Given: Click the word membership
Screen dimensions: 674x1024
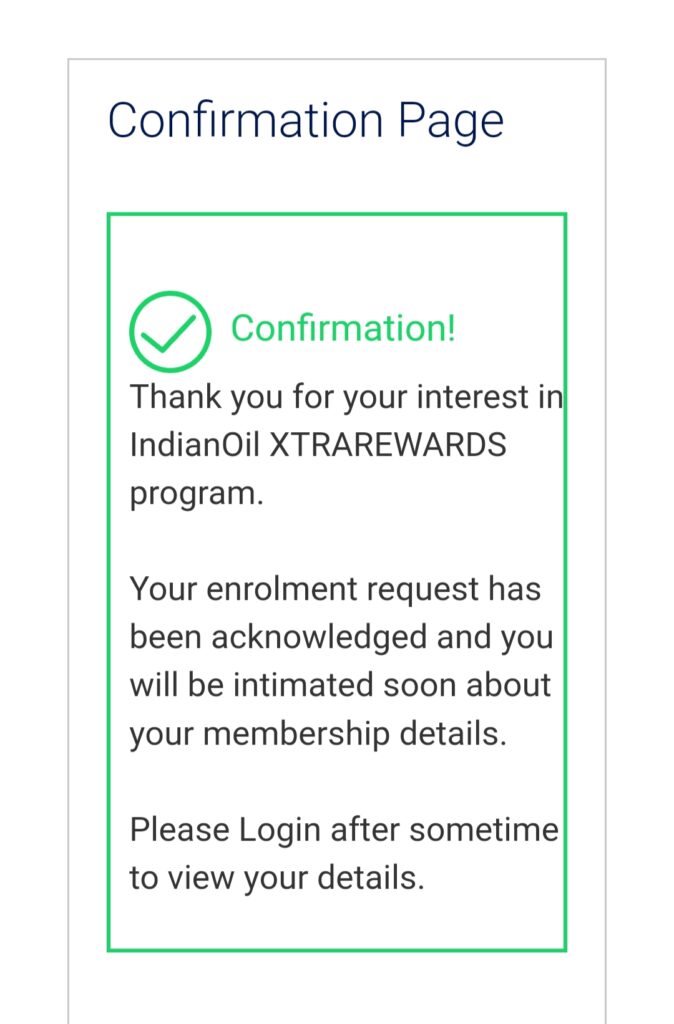Looking at the screenshot, I should tap(297, 735).
